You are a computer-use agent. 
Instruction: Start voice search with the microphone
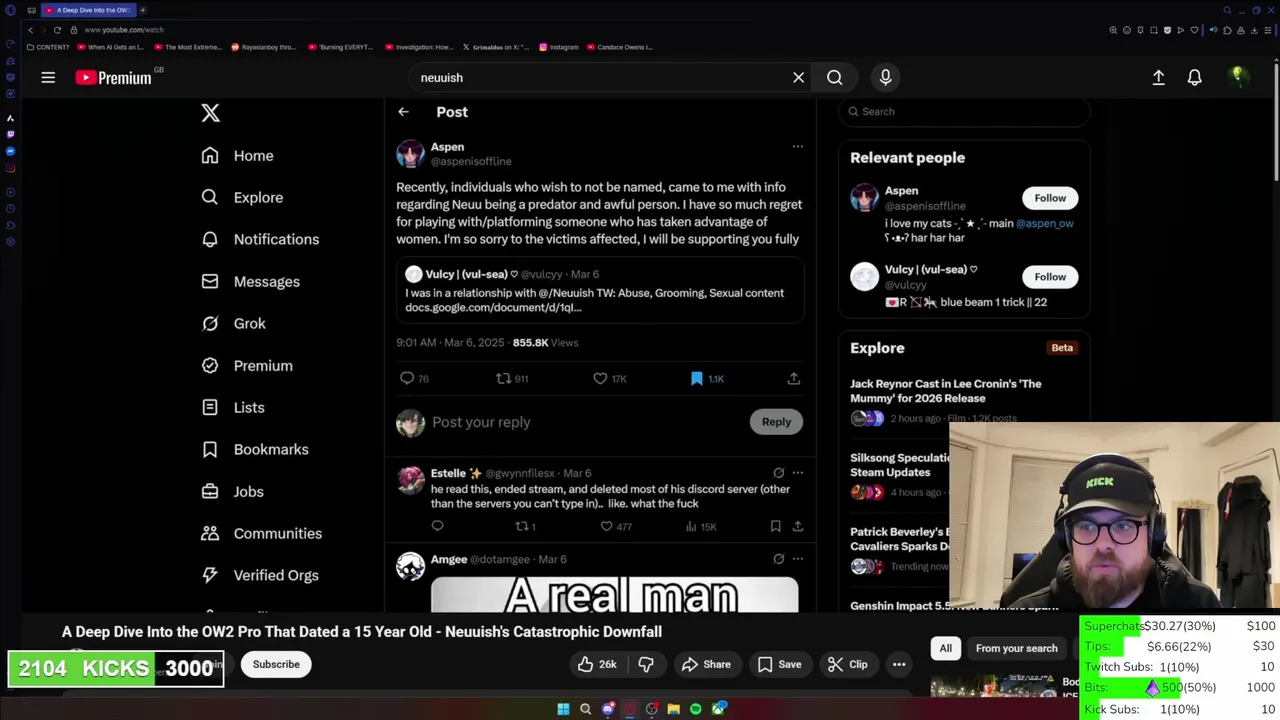(885, 77)
